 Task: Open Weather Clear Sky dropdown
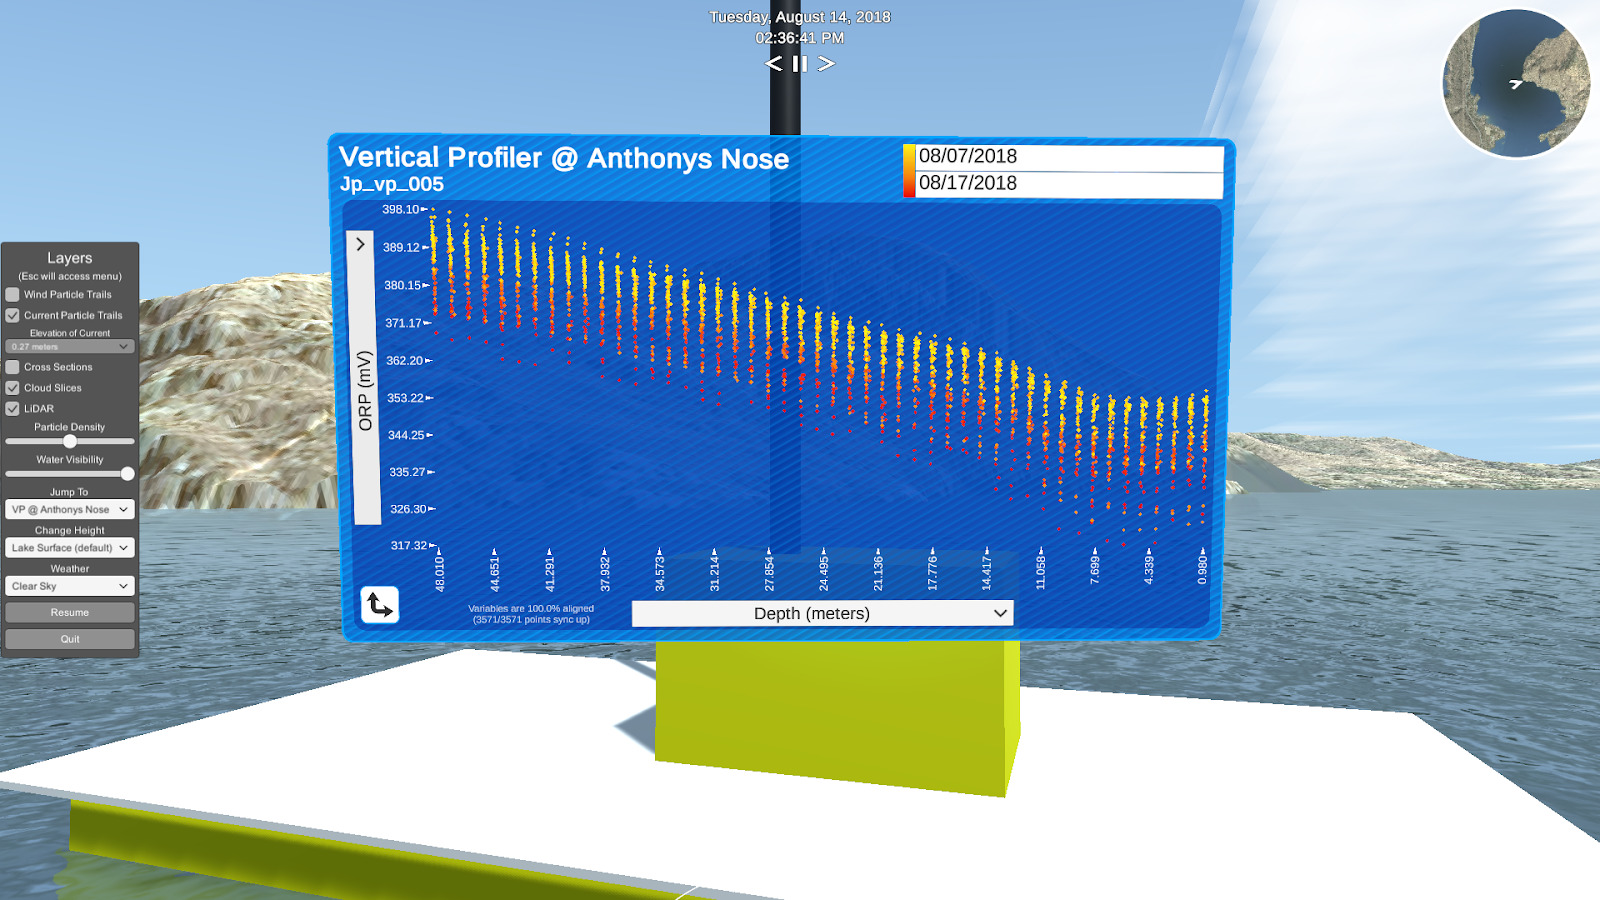(x=70, y=586)
